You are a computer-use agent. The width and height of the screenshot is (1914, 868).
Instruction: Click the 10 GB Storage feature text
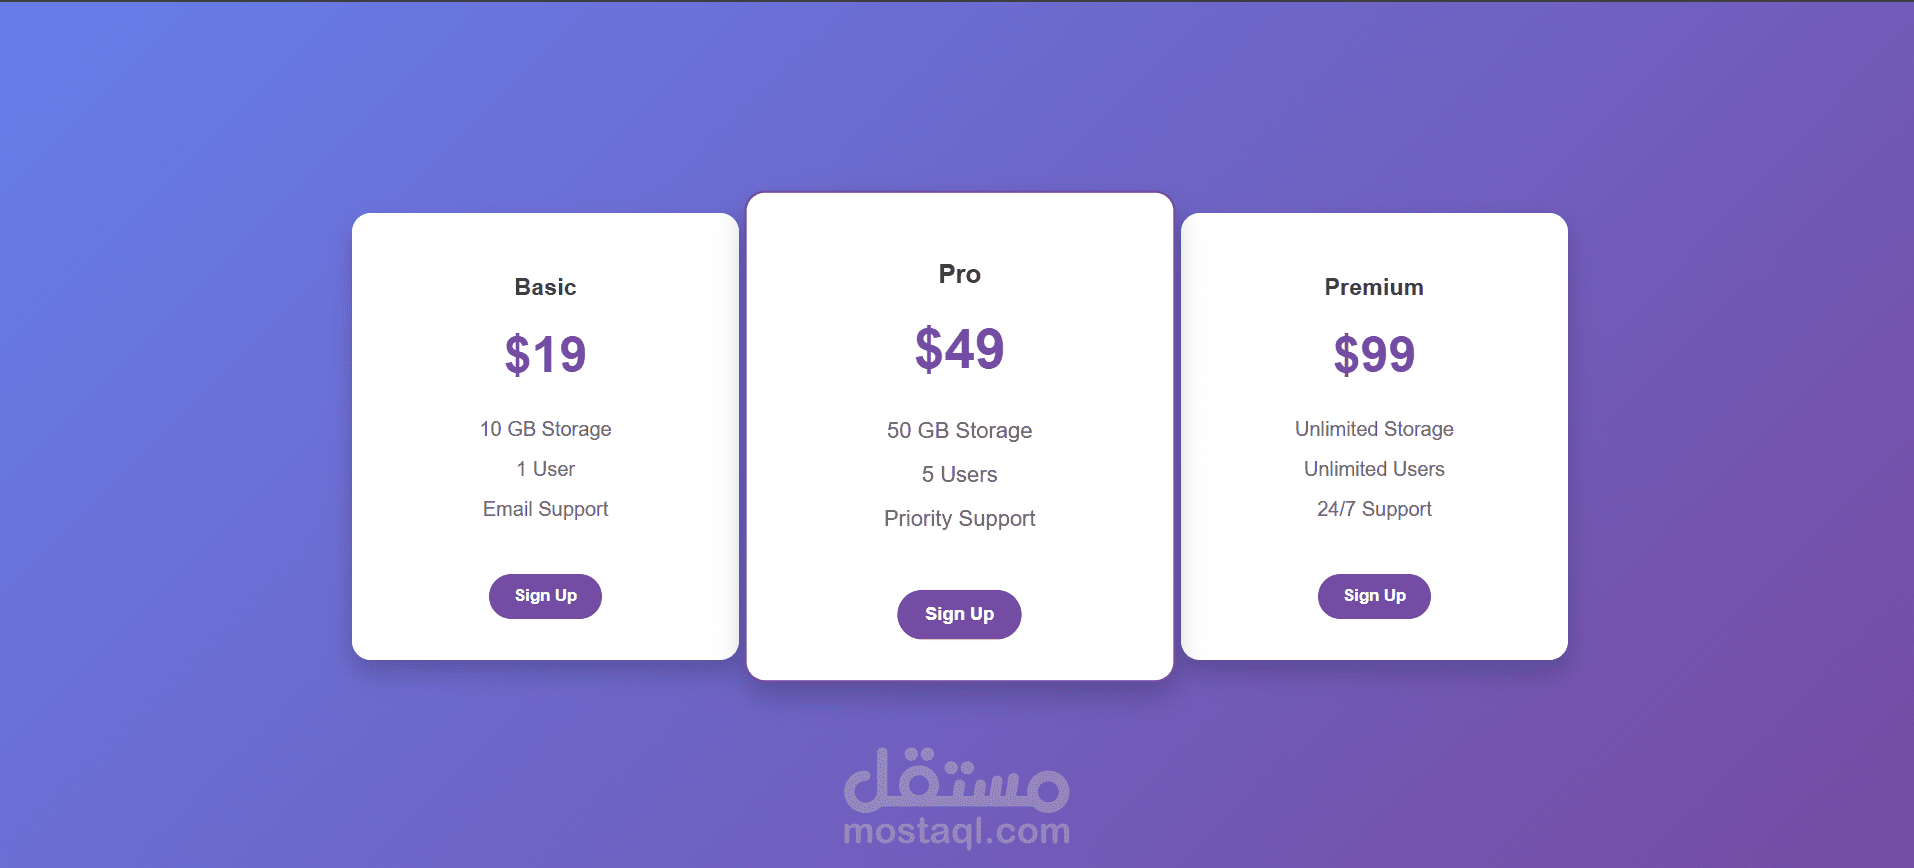[x=545, y=429]
